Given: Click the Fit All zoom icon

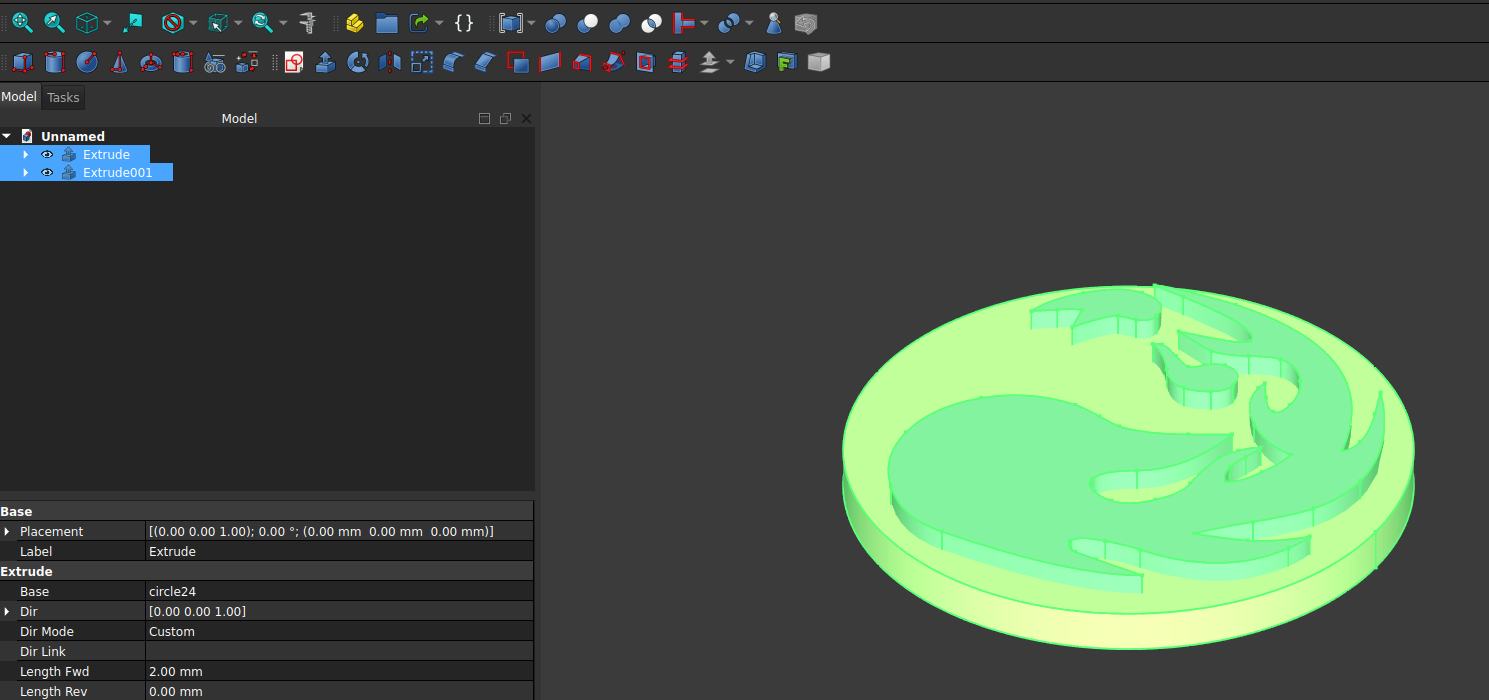Looking at the screenshot, I should pyautogui.click(x=22, y=22).
